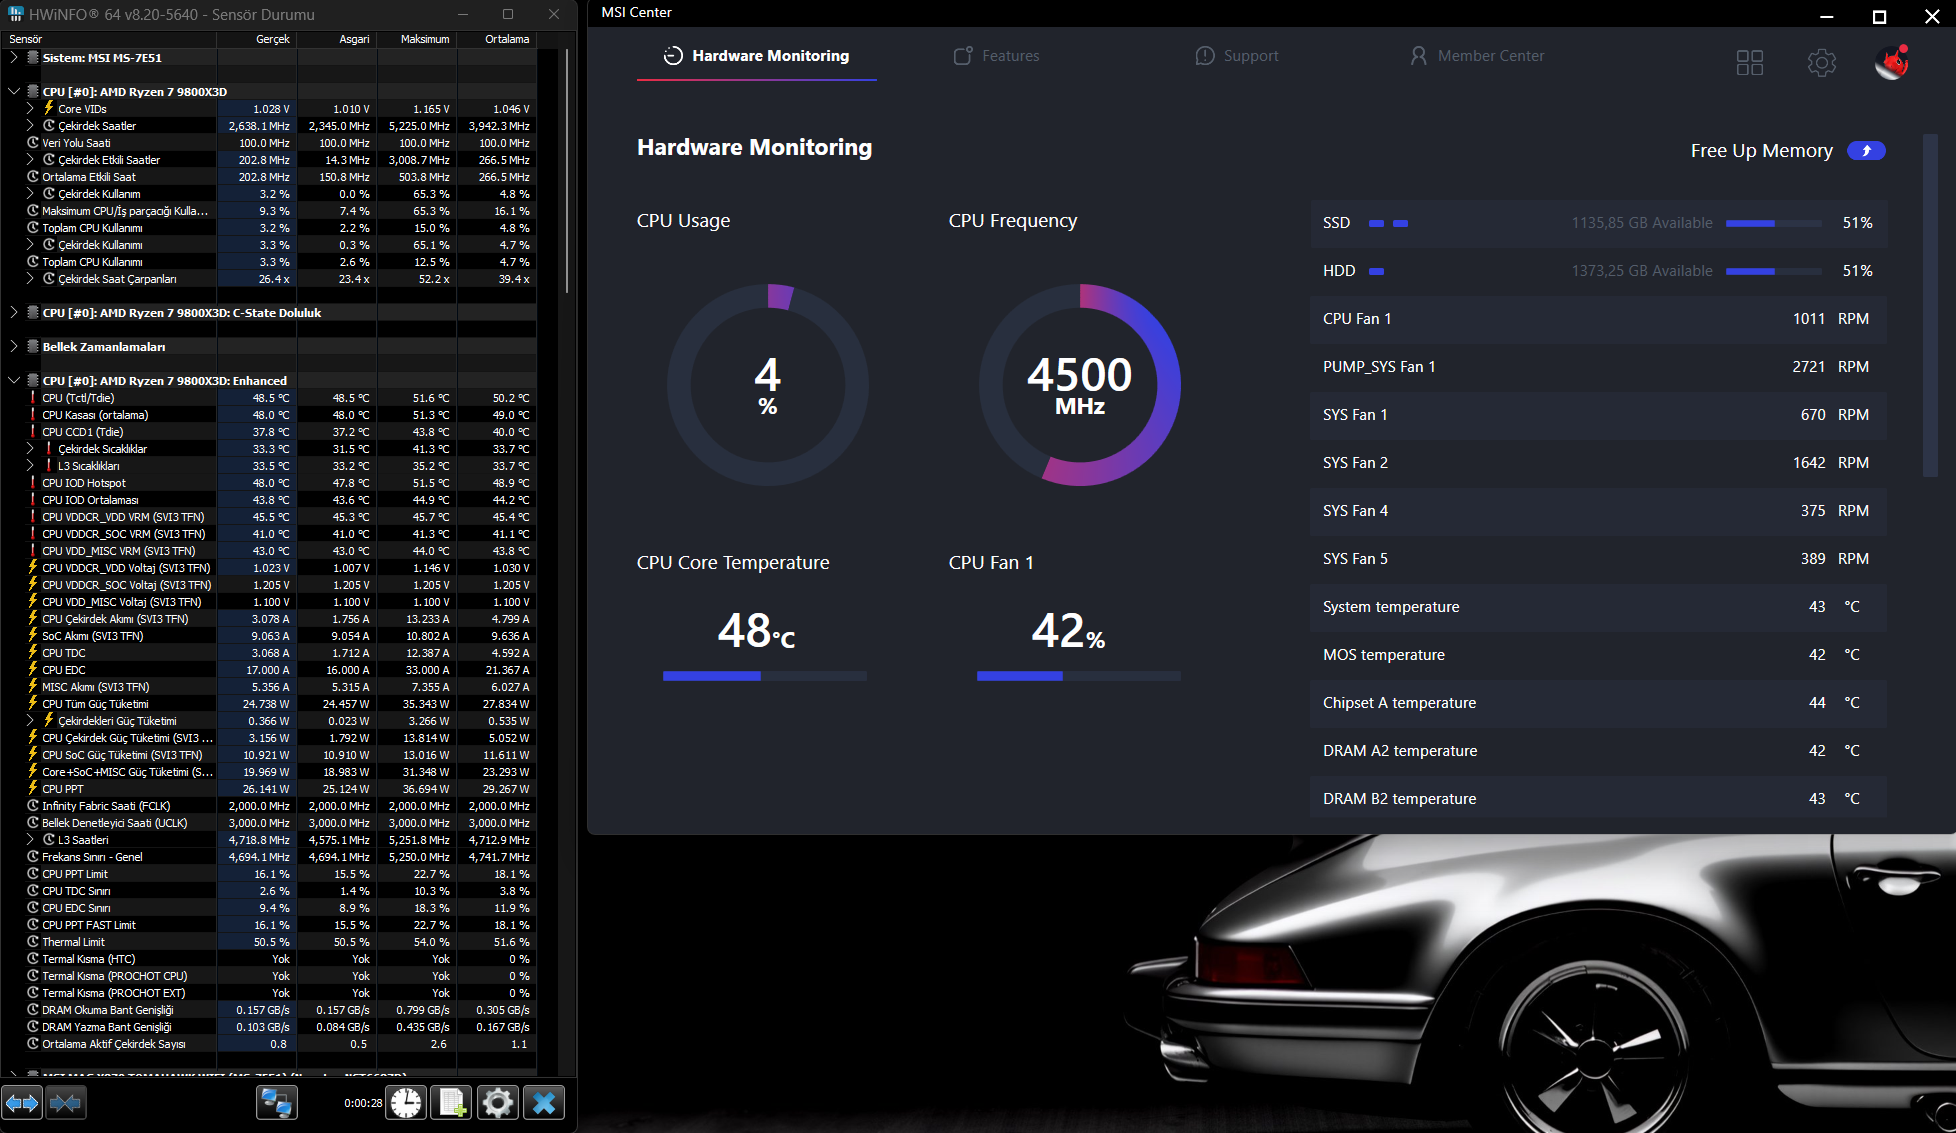The image size is (1956, 1133).
Task: Click the CPU Frequency 4500 MHz gauge
Action: 1079,384
